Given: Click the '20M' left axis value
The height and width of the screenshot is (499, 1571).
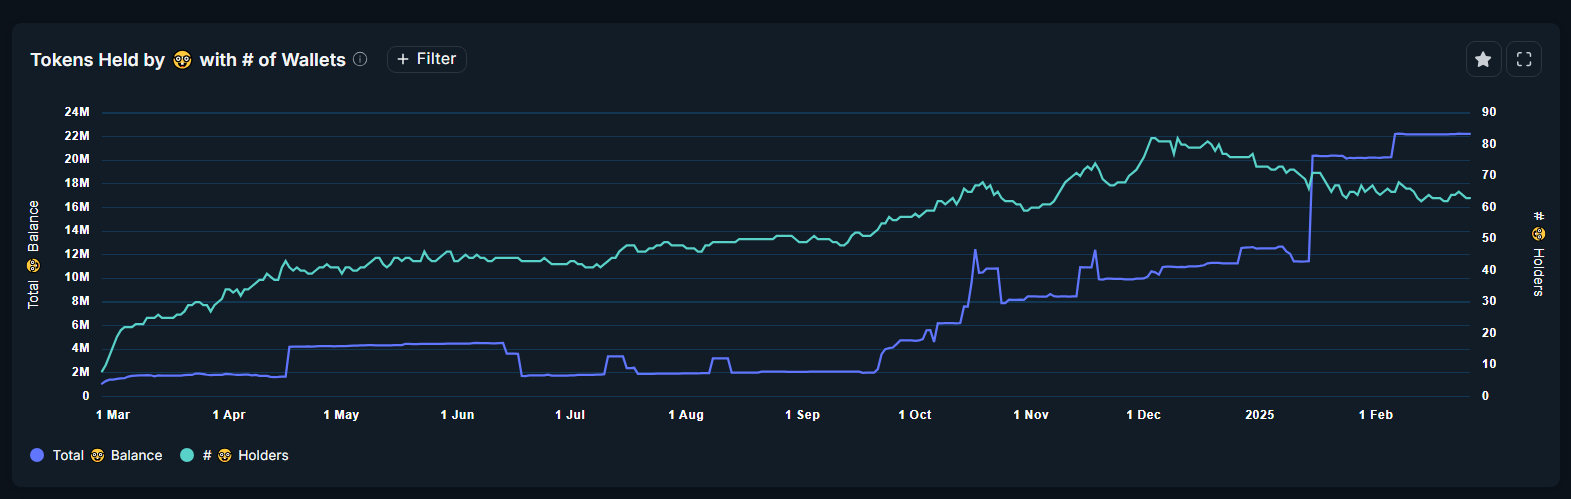Looking at the screenshot, I should [77, 159].
